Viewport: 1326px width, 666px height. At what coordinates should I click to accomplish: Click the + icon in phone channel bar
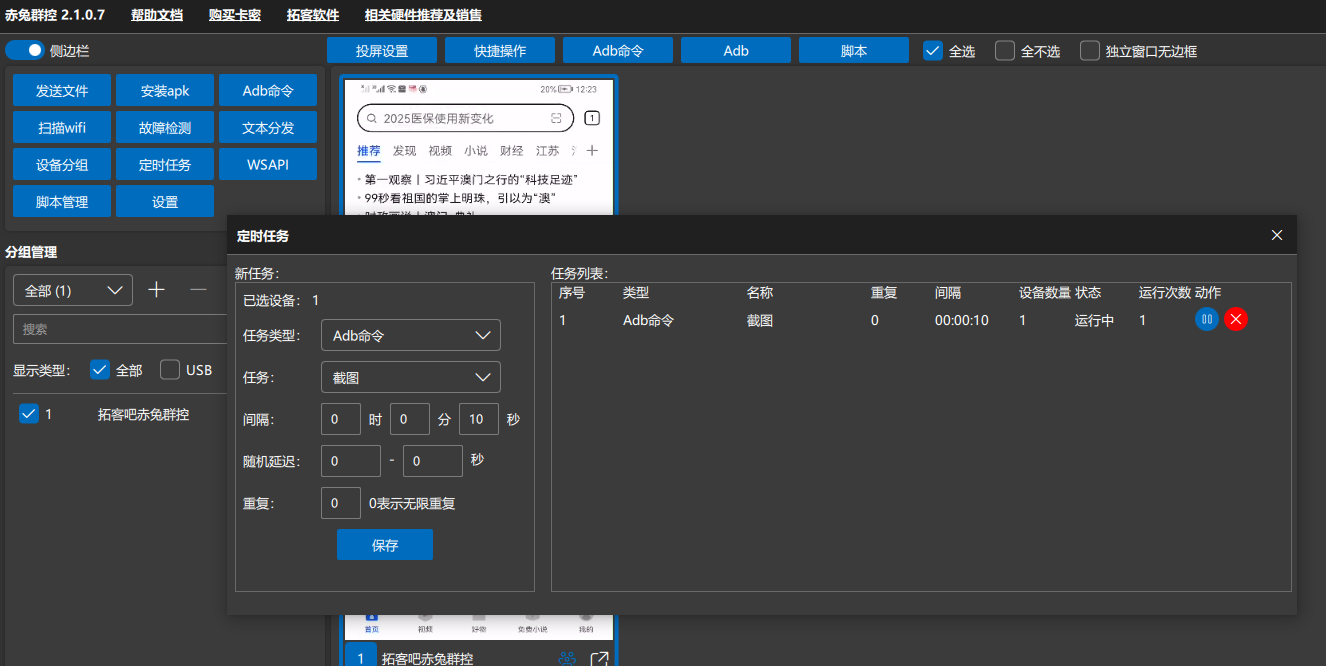click(x=592, y=150)
